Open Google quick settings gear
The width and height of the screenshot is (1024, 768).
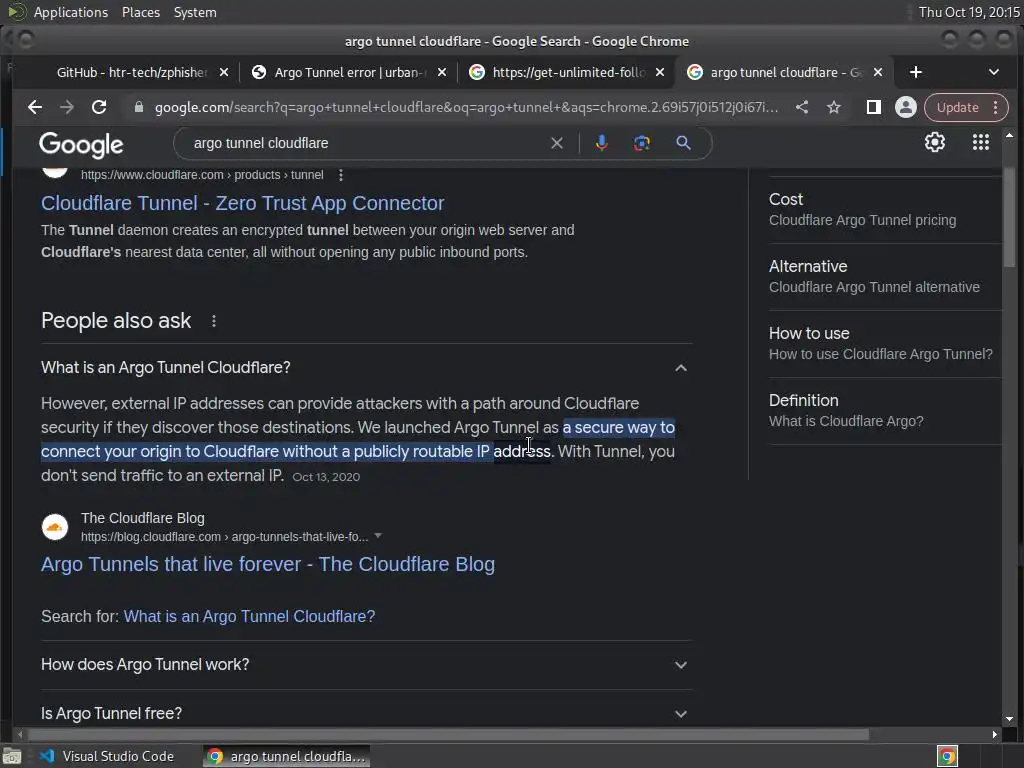tap(935, 142)
